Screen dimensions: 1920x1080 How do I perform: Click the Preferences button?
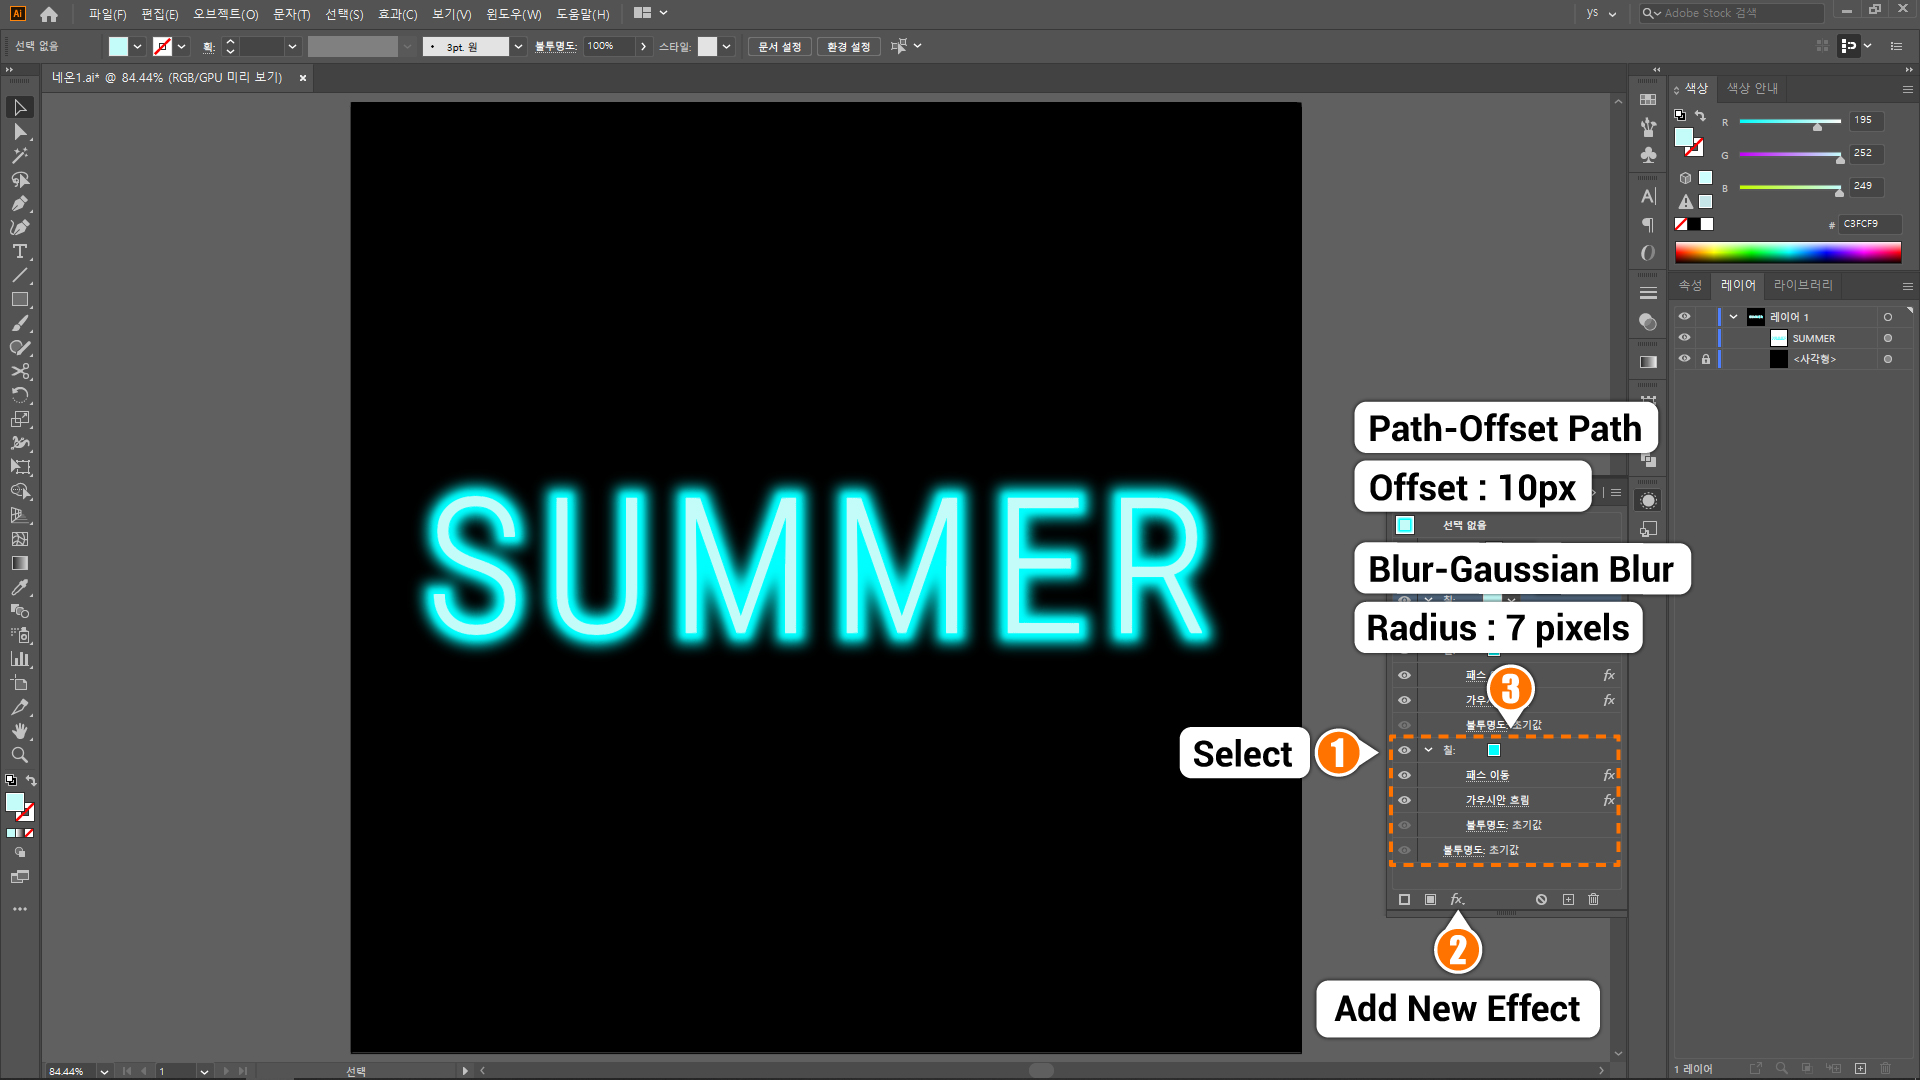click(848, 47)
